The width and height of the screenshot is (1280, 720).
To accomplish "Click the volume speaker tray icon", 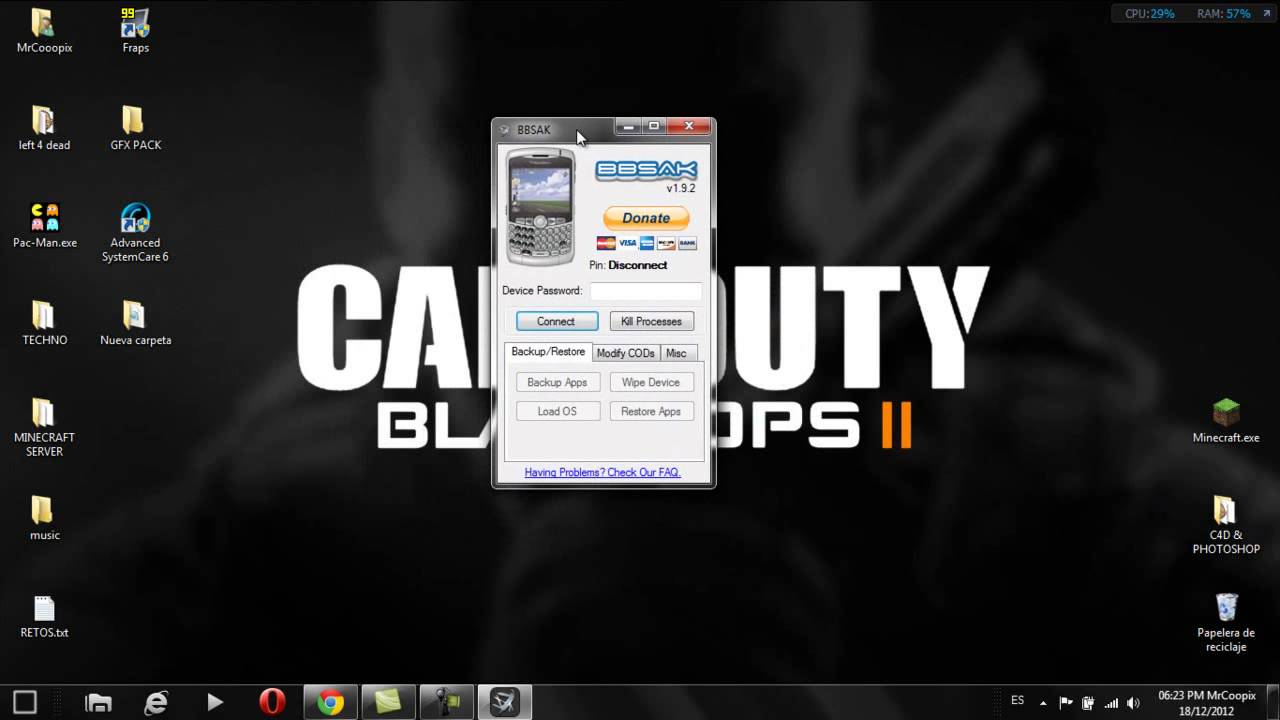I will (1133, 703).
